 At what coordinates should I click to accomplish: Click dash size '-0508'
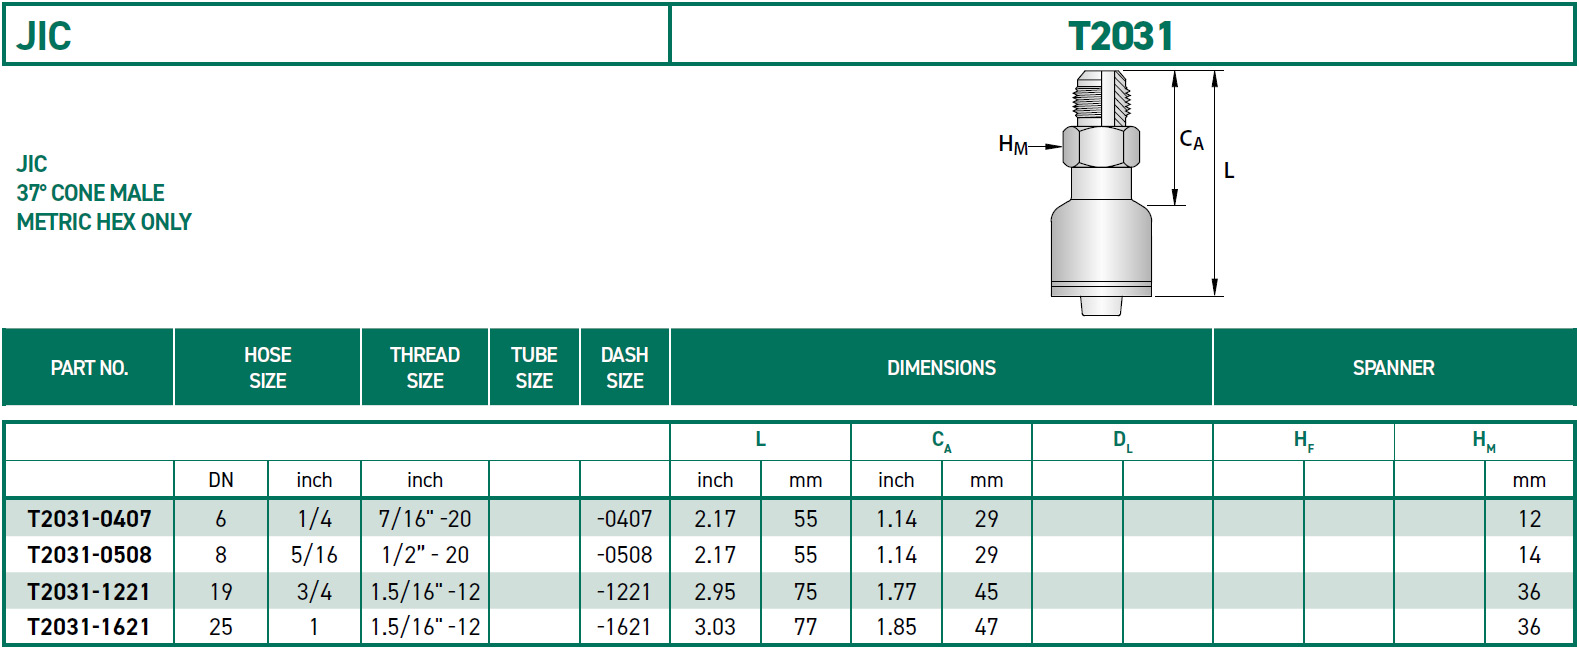[x=625, y=555]
